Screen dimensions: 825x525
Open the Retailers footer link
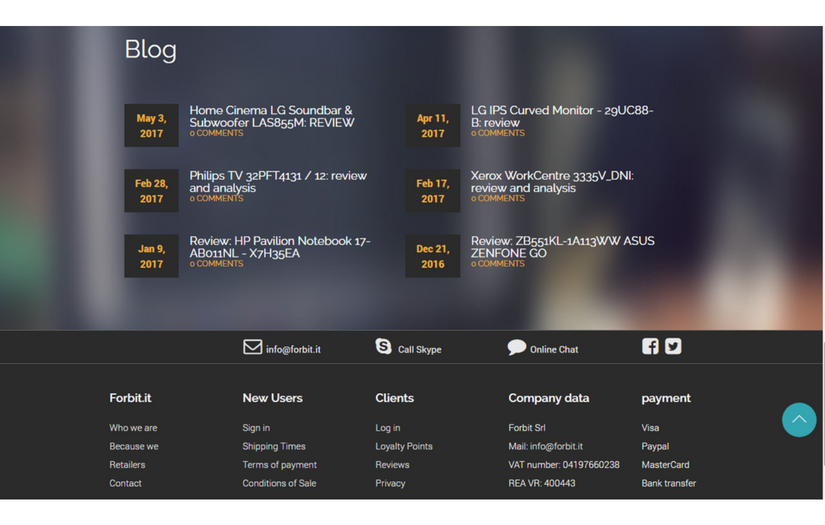coord(127,465)
